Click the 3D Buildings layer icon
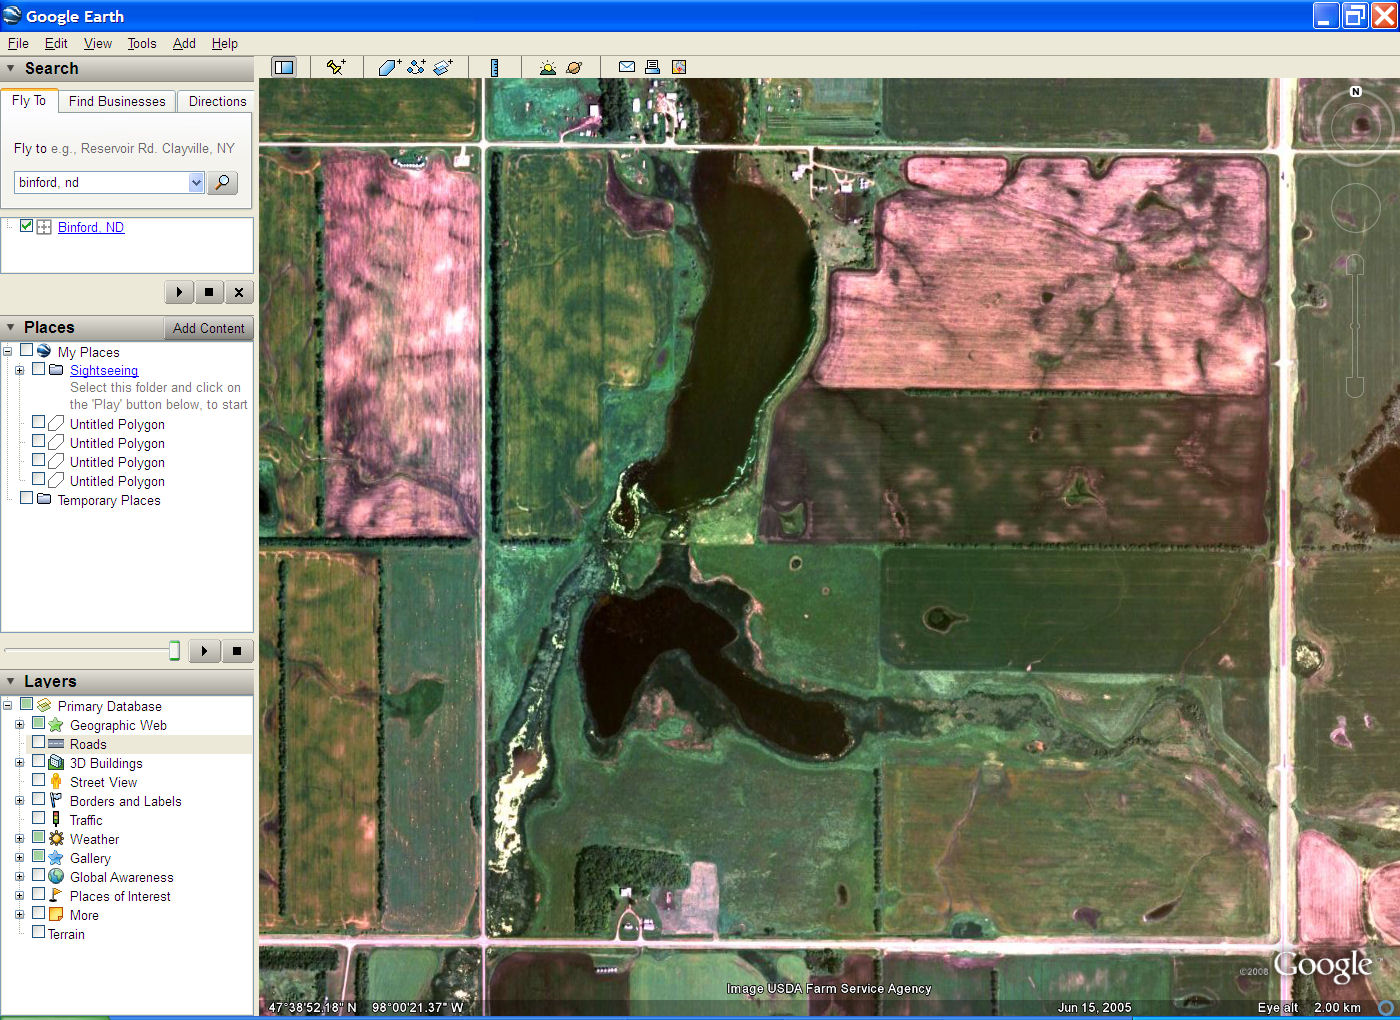 (x=56, y=763)
